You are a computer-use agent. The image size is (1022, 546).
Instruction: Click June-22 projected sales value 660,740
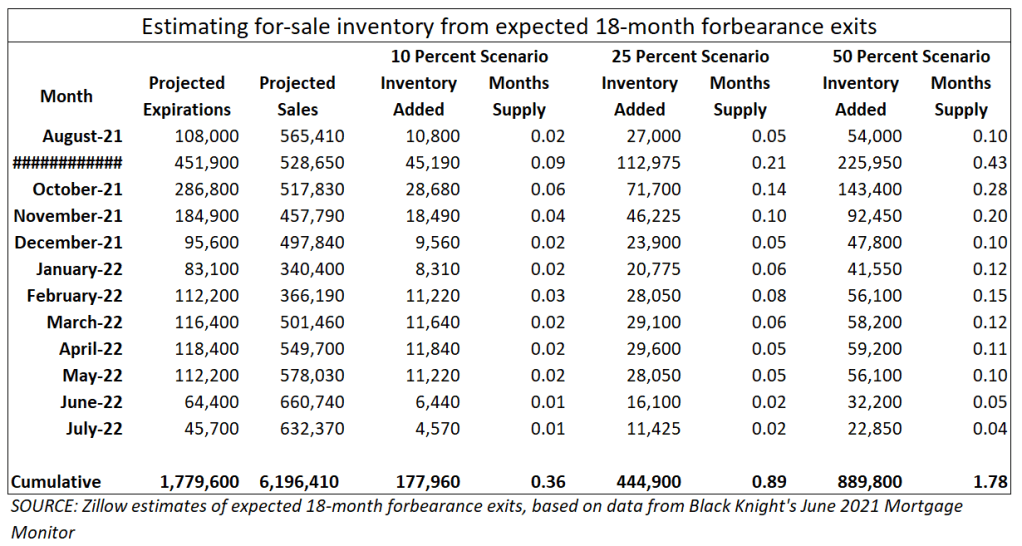click(312, 401)
